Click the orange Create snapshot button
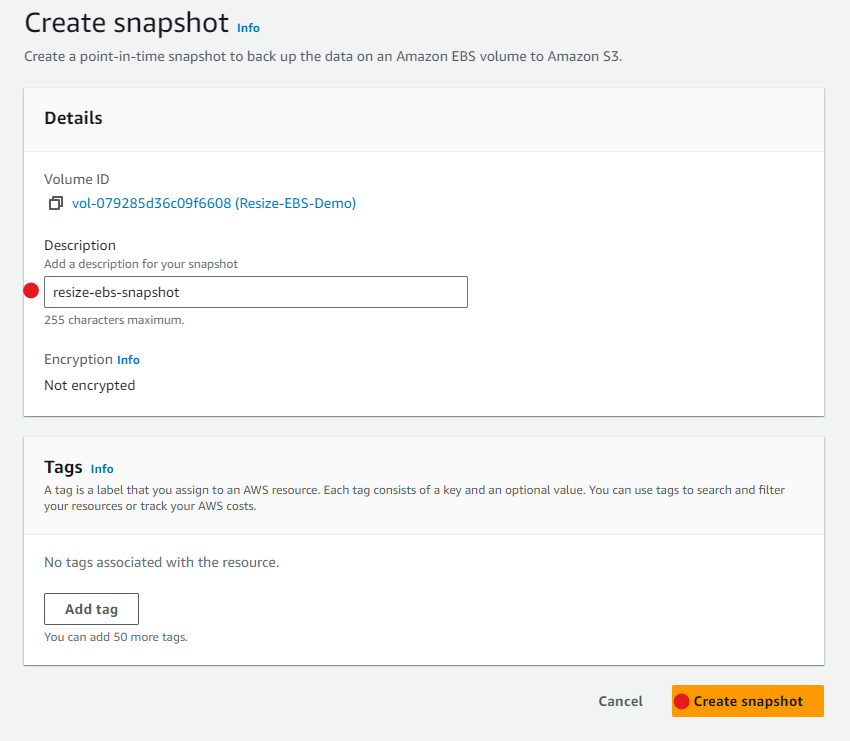Image resolution: width=850 pixels, height=741 pixels. click(x=748, y=701)
